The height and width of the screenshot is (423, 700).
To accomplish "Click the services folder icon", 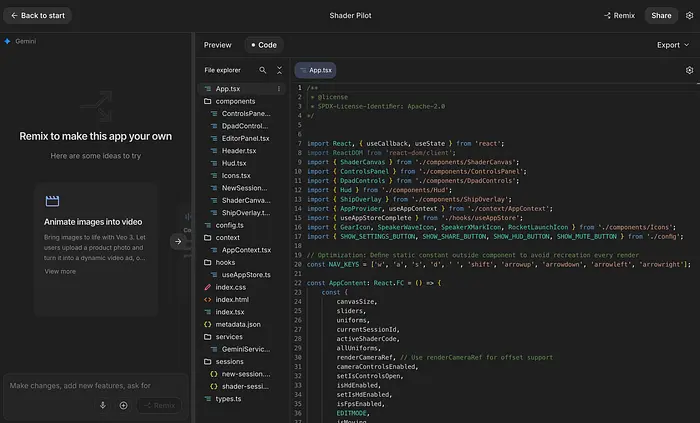I will pyautogui.click(x=208, y=337).
